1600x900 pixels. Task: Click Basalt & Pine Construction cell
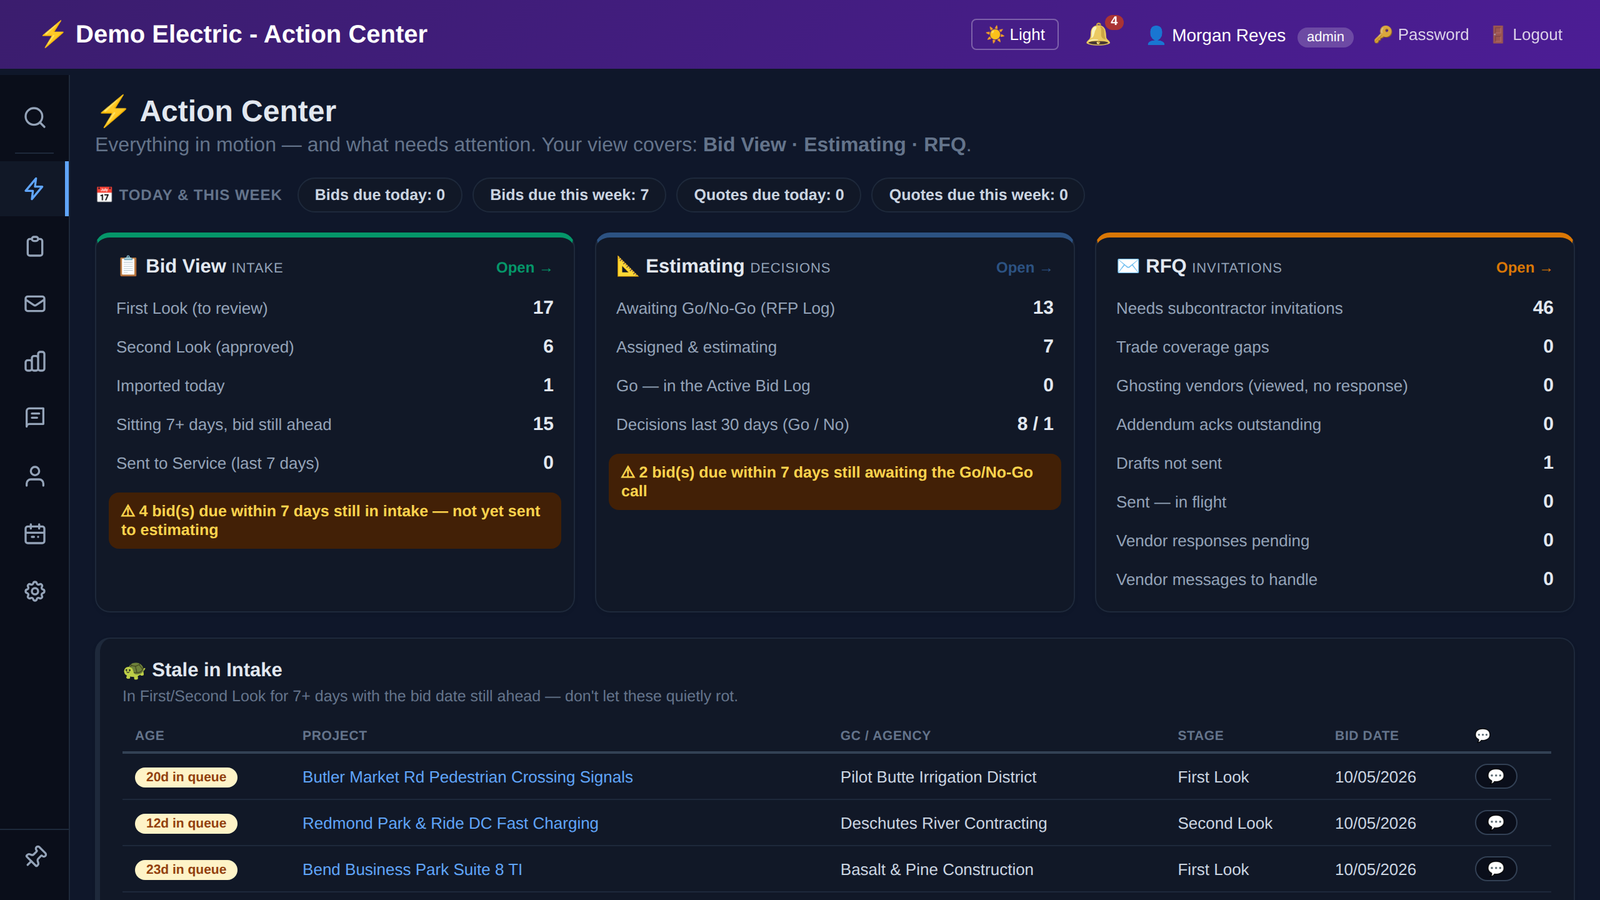pos(937,870)
